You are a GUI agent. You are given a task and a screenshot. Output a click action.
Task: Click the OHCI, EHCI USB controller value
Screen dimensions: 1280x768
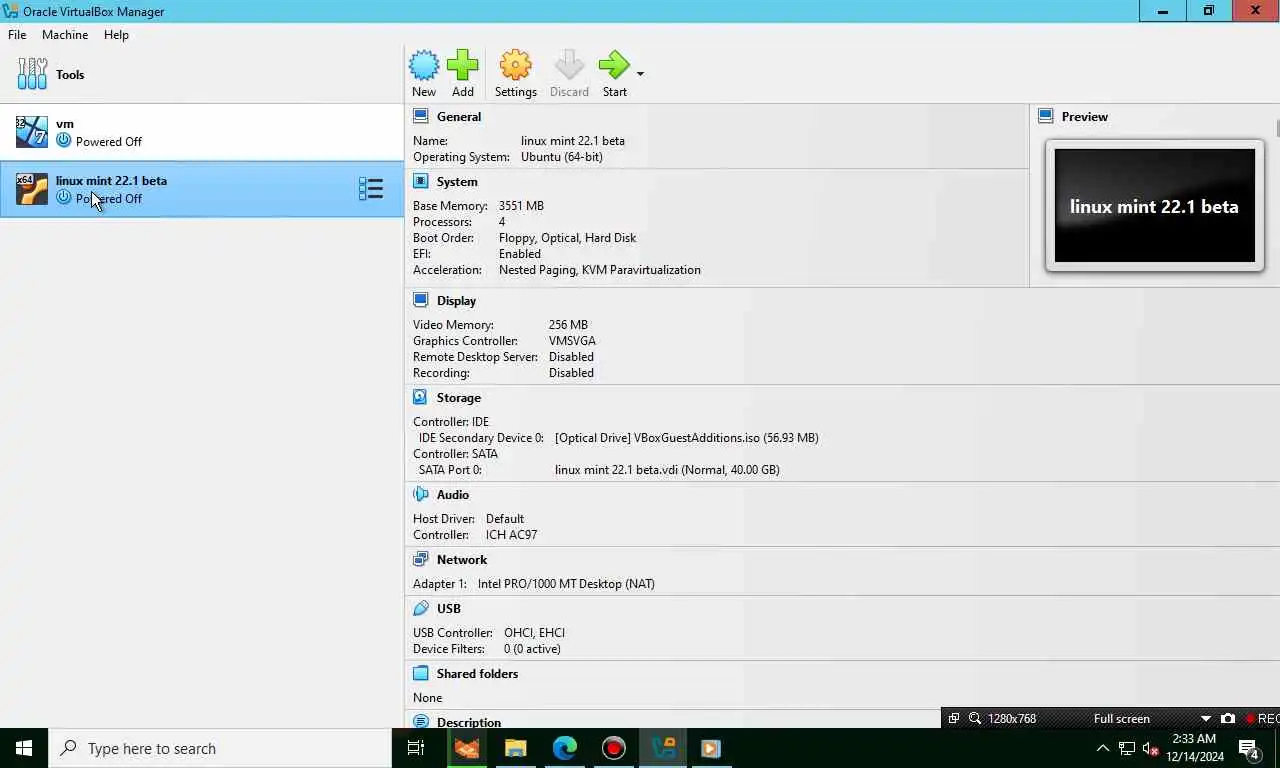pyautogui.click(x=534, y=633)
